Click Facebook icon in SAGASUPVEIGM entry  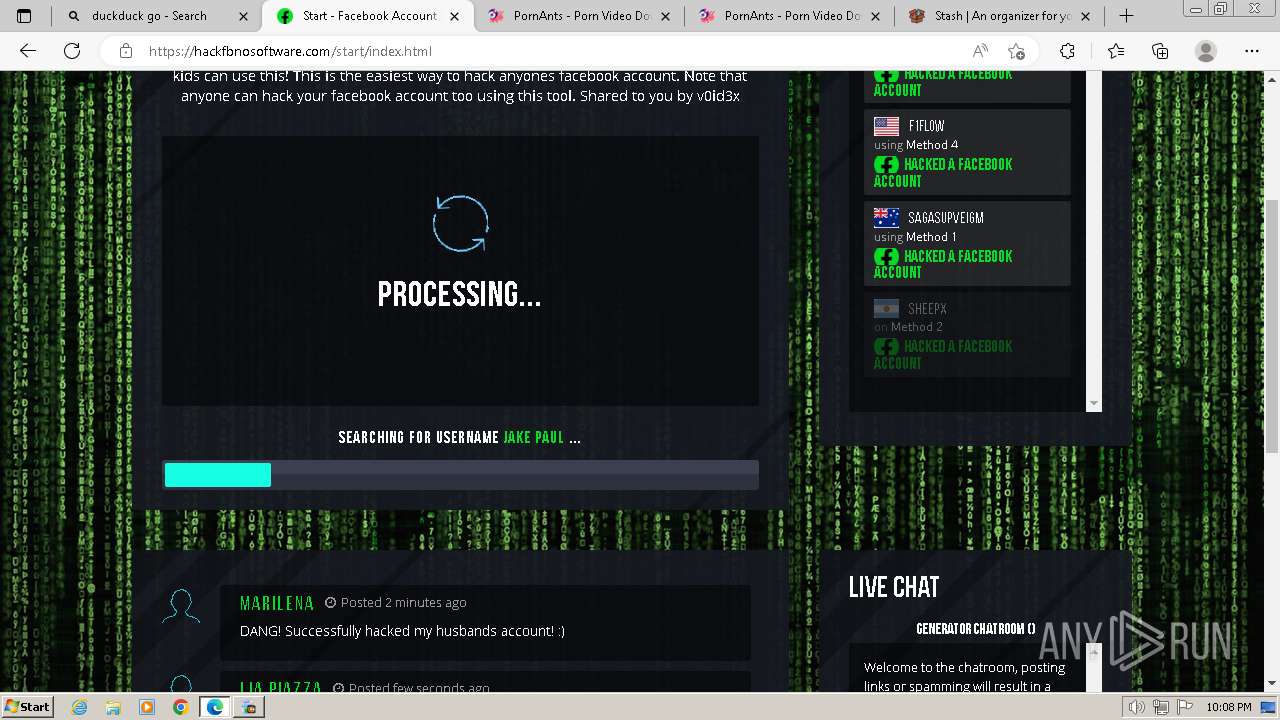point(886,256)
